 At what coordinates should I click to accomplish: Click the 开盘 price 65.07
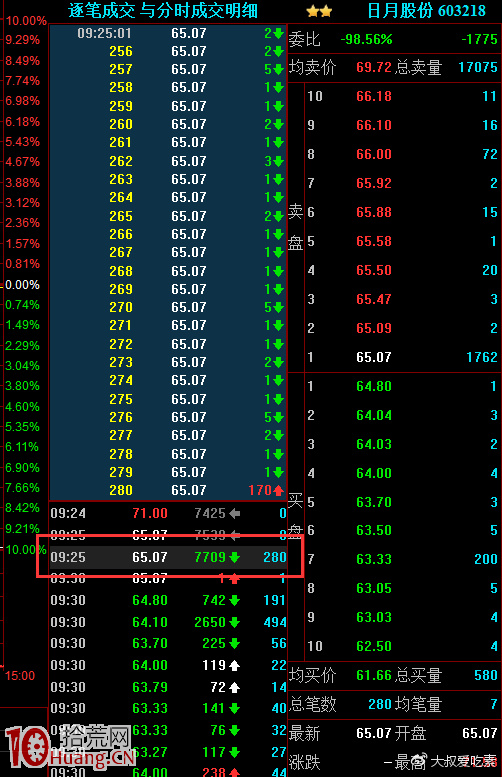[480, 733]
